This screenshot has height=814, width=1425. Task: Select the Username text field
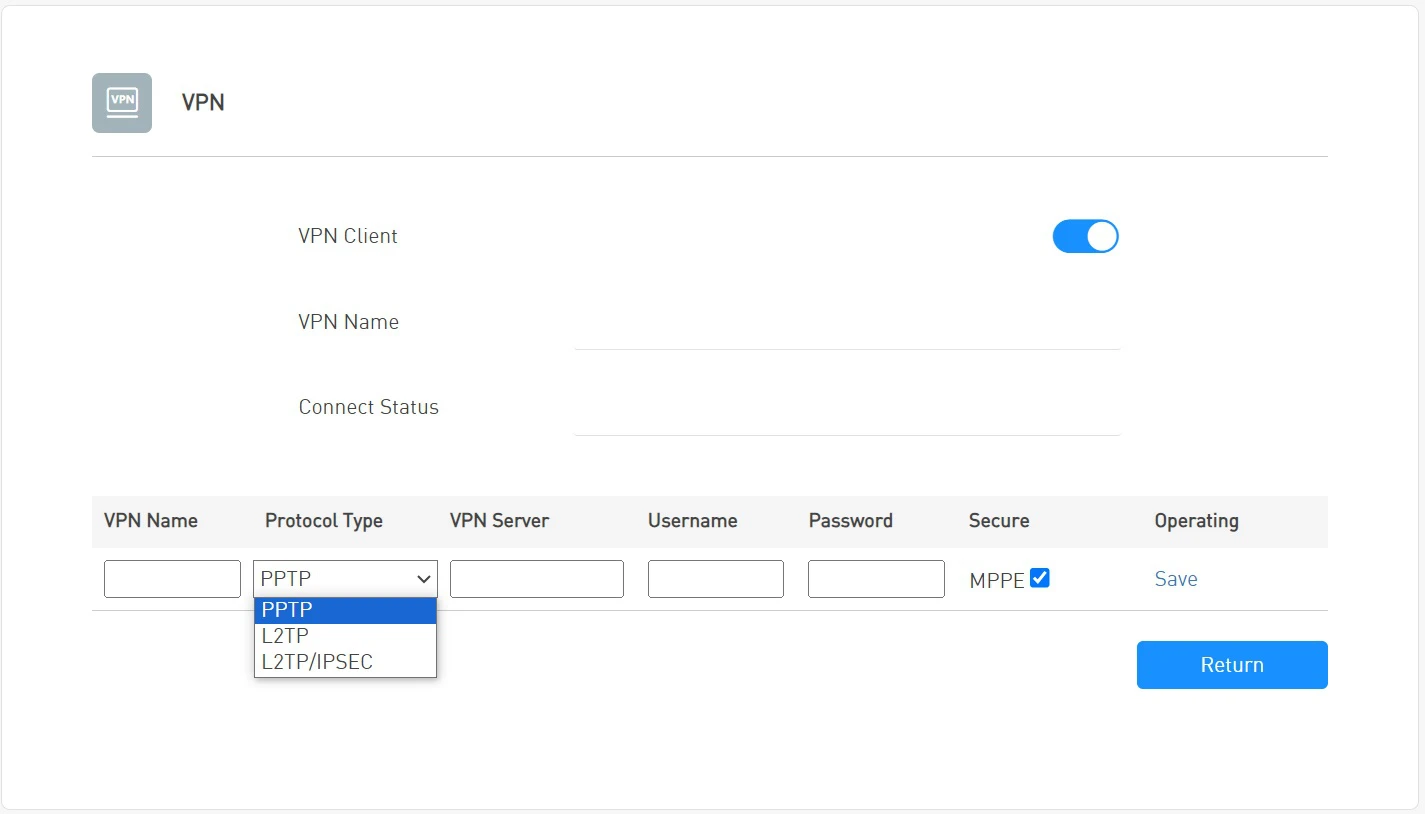[716, 579]
